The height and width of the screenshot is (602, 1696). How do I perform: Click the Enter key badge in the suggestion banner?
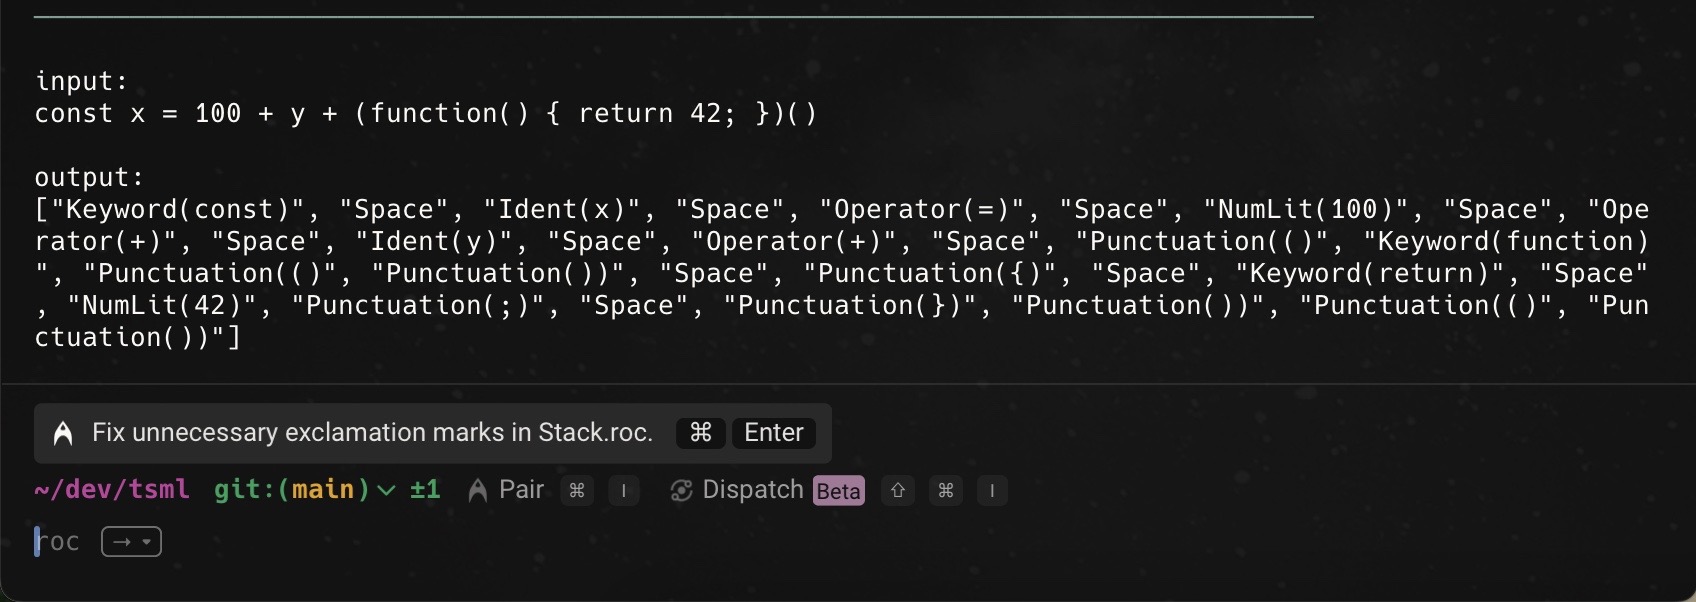774,433
